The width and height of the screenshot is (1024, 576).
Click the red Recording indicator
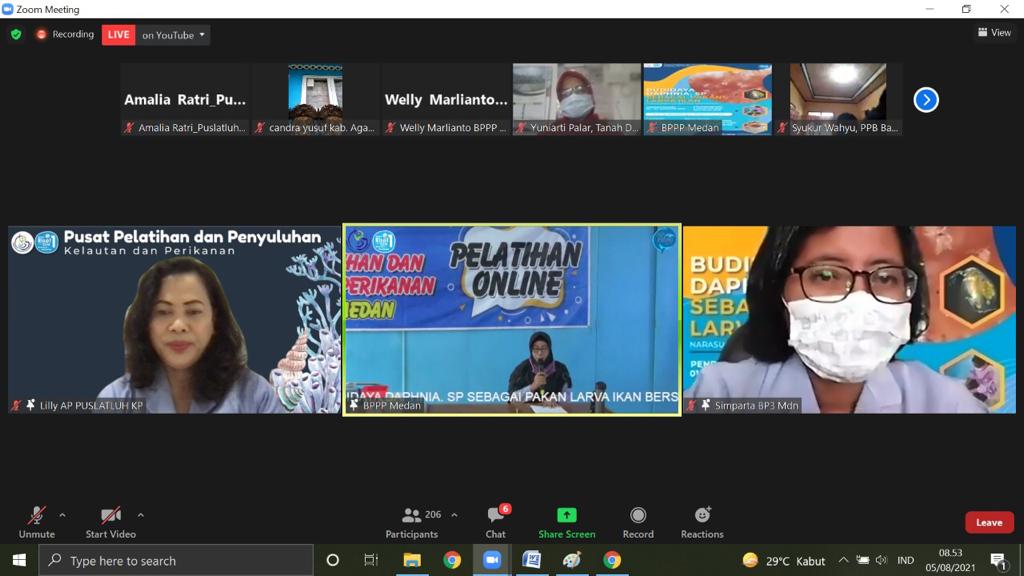(65, 35)
